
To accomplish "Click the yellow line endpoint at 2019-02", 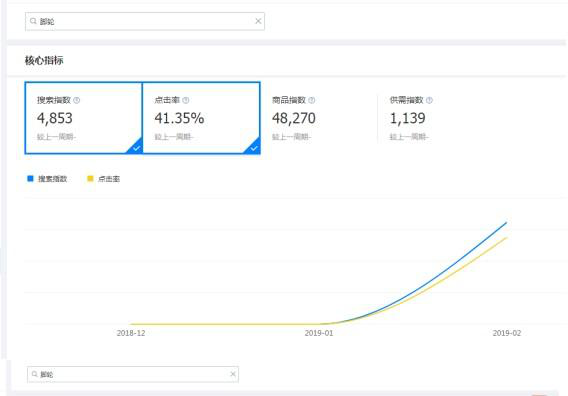I will 506,238.
